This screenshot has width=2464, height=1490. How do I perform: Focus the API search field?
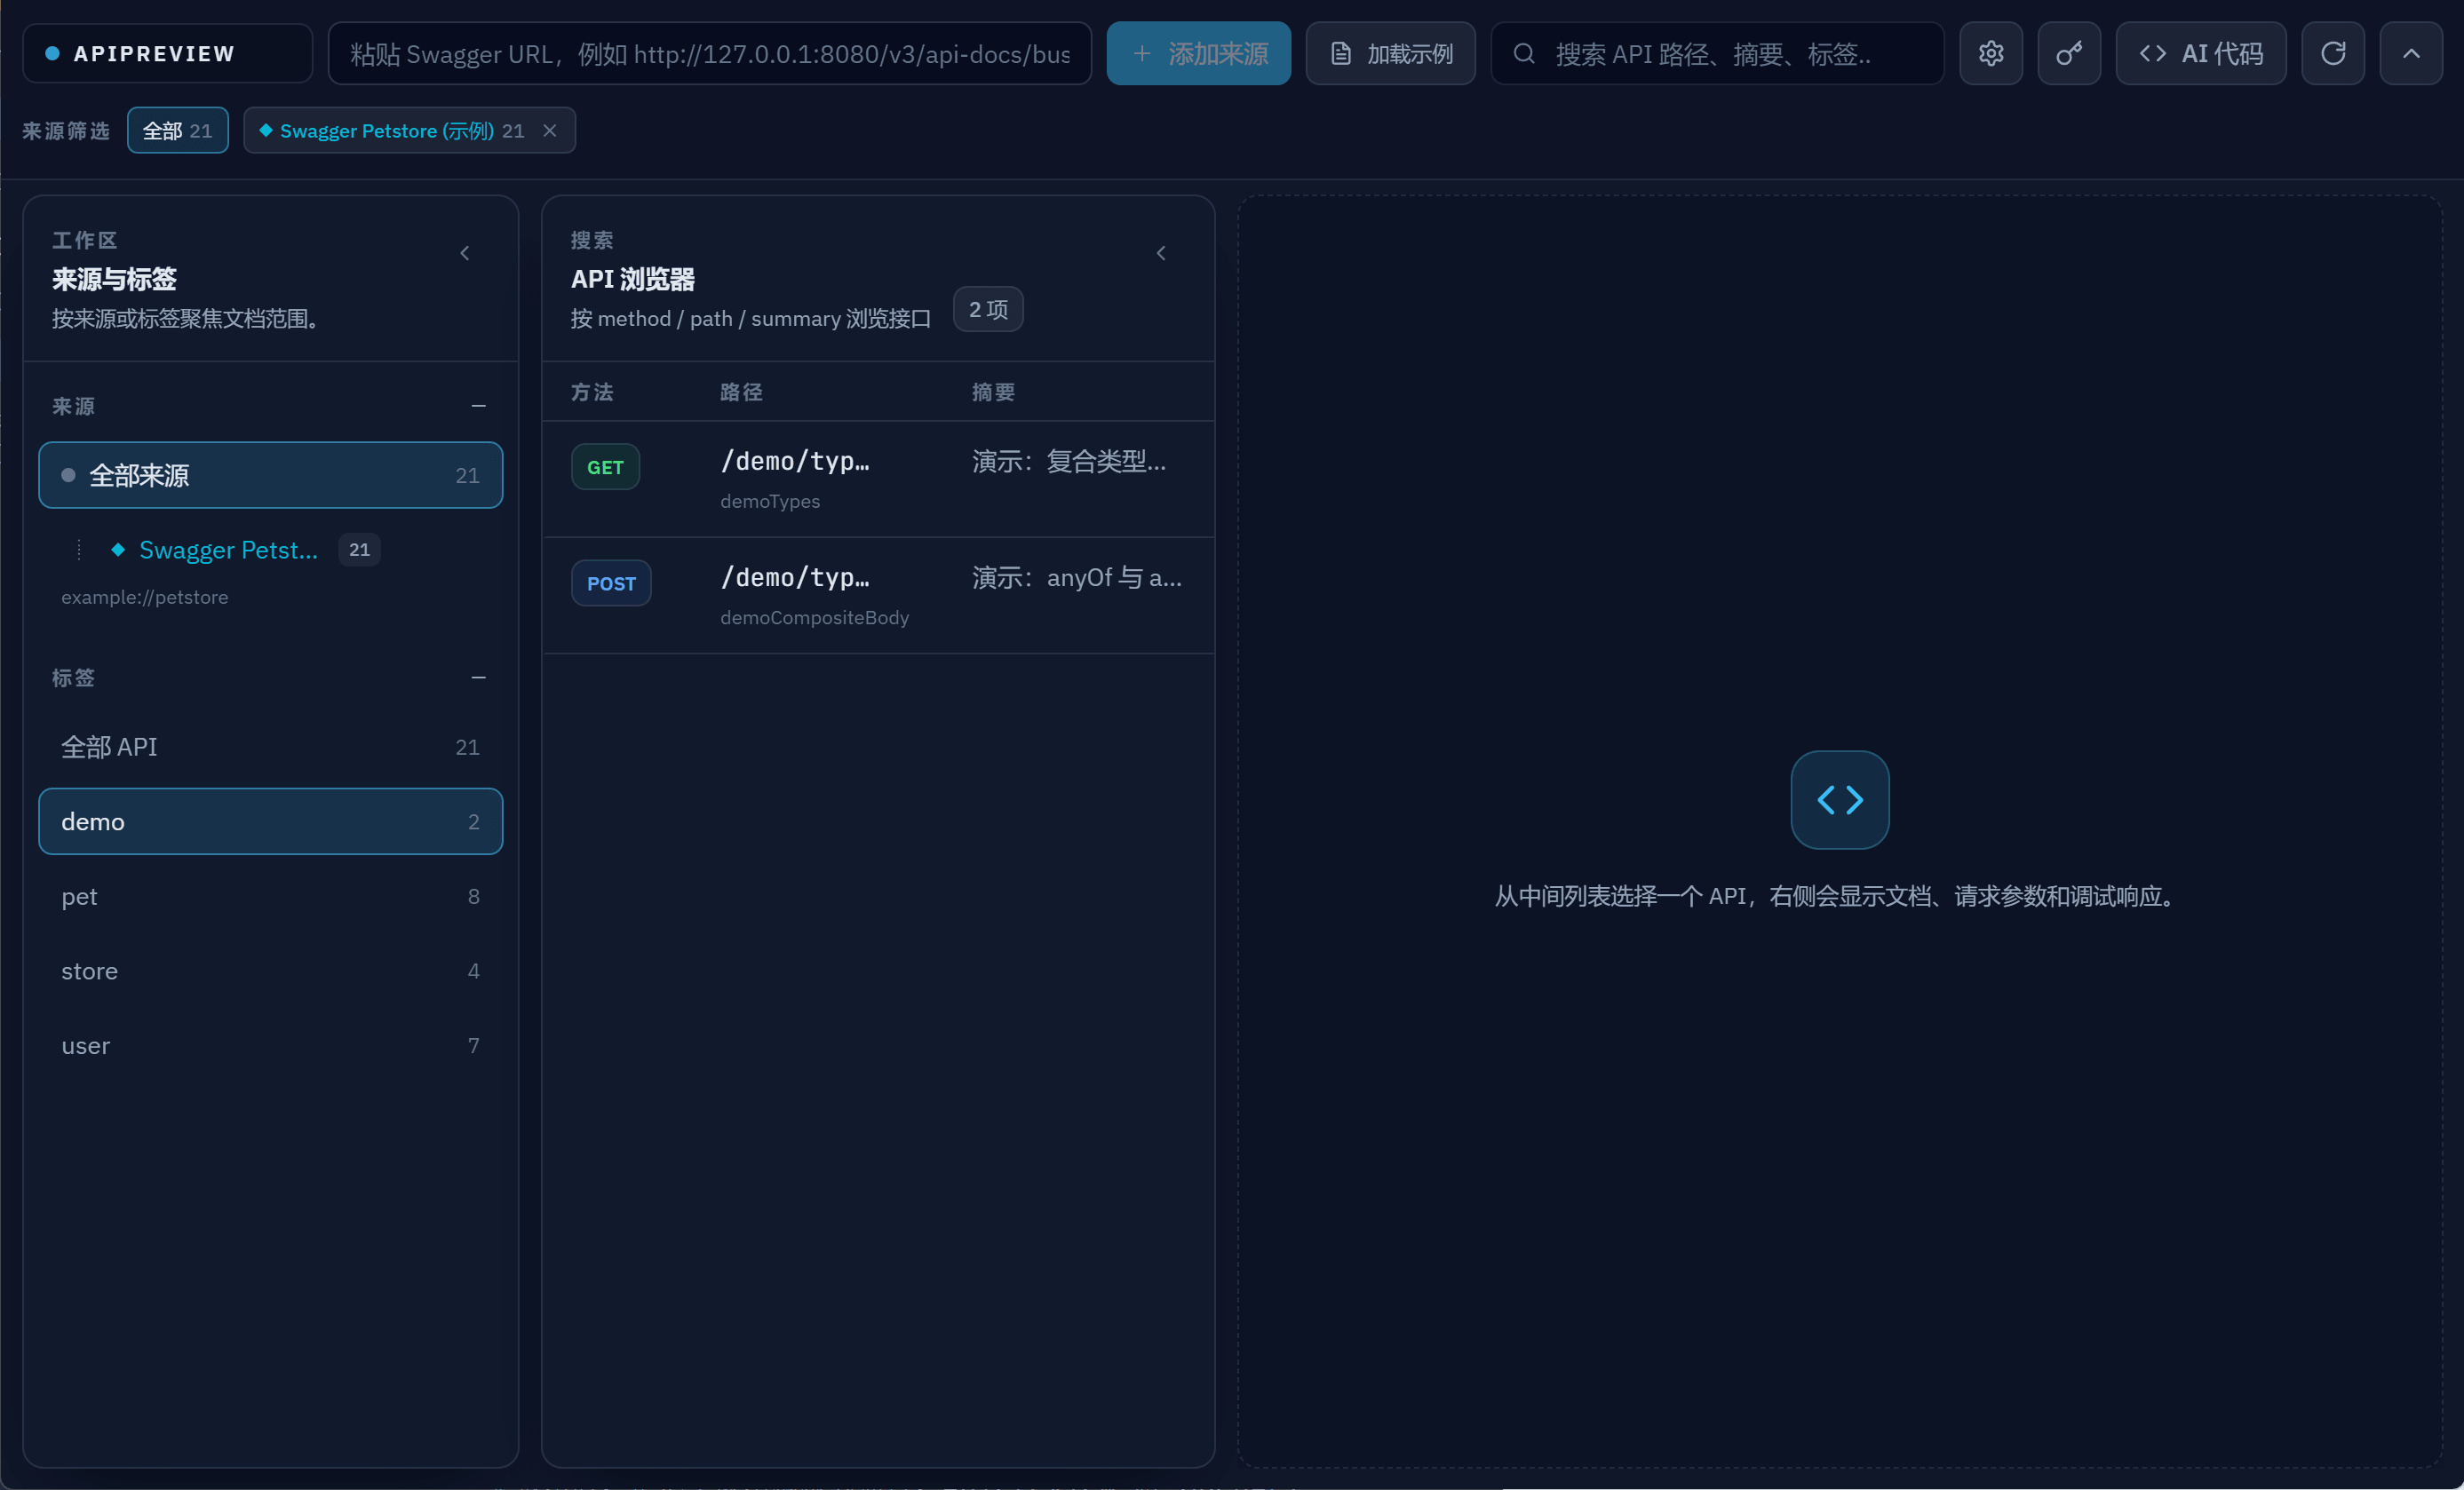coord(1717,53)
